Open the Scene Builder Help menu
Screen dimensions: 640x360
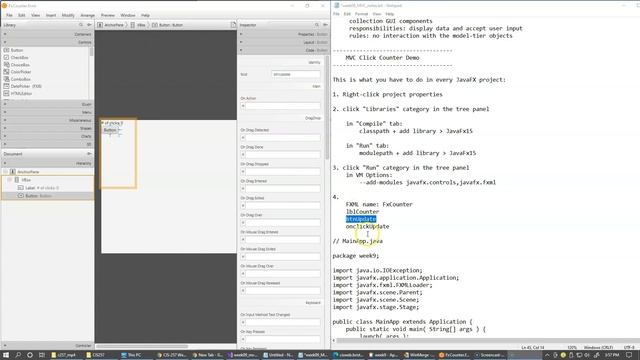(145, 15)
